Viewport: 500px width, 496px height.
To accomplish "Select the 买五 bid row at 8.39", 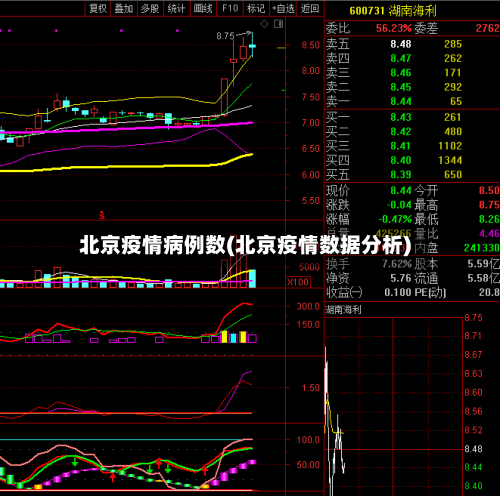I will tap(412, 175).
